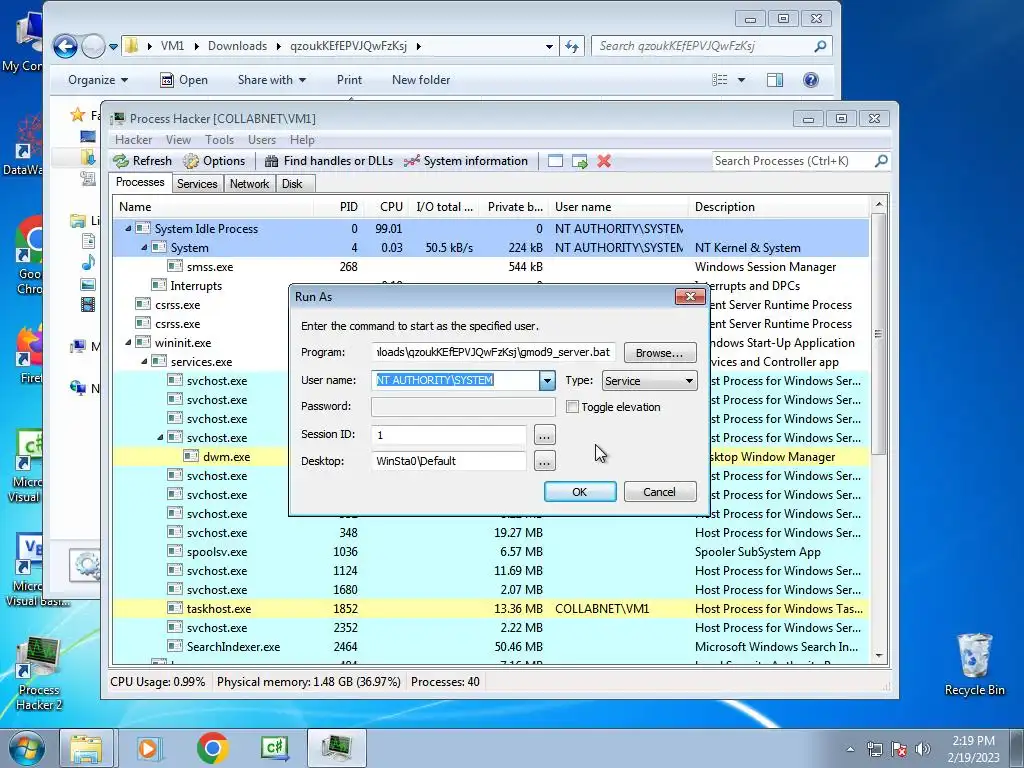The image size is (1024, 768).
Task: Select the SearchIndexer.exe process row
Action: point(490,647)
